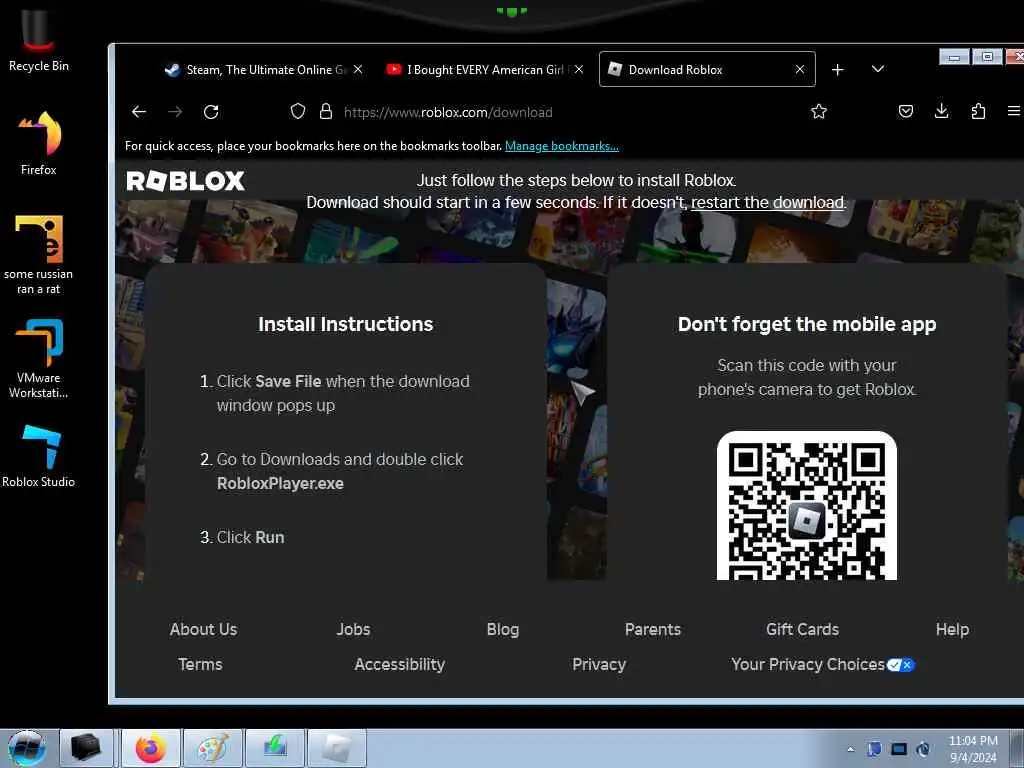Open the Firefox hamburger menu
1024x768 pixels.
[x=1014, y=112]
